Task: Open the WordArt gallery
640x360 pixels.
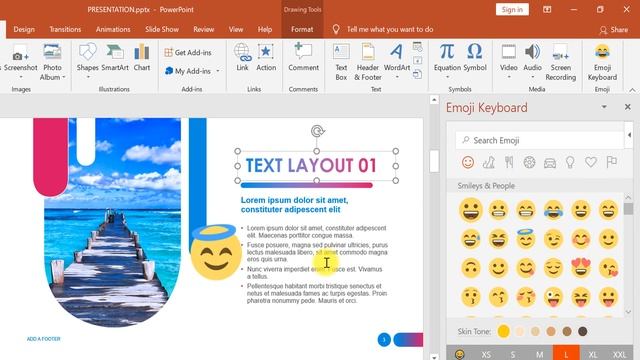Action: [397, 61]
